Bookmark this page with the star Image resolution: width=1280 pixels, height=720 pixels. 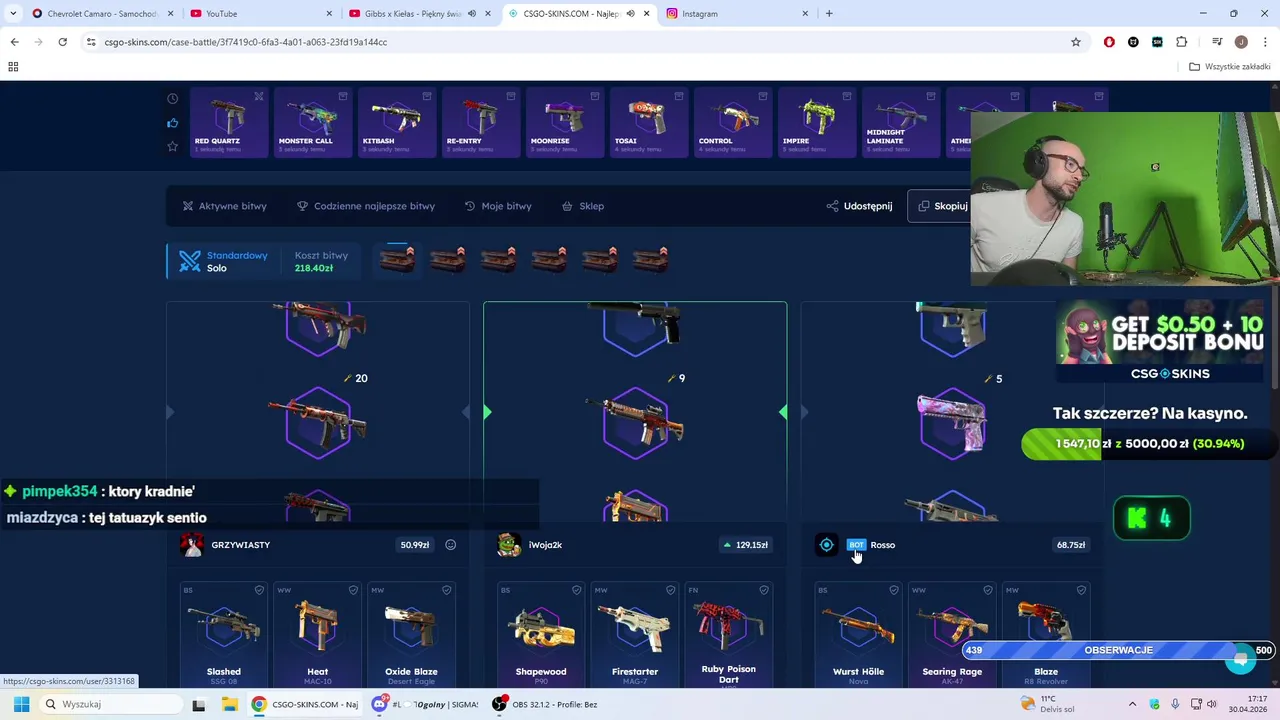(x=1076, y=42)
